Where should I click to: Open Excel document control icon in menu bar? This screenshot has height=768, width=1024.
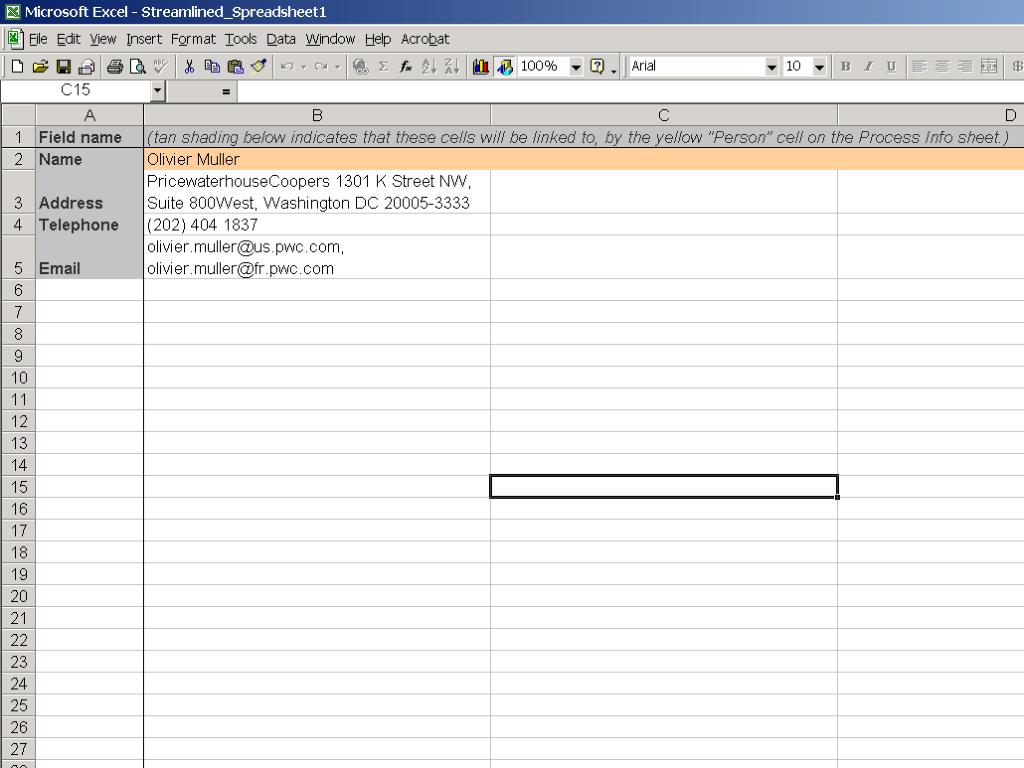tap(16, 39)
